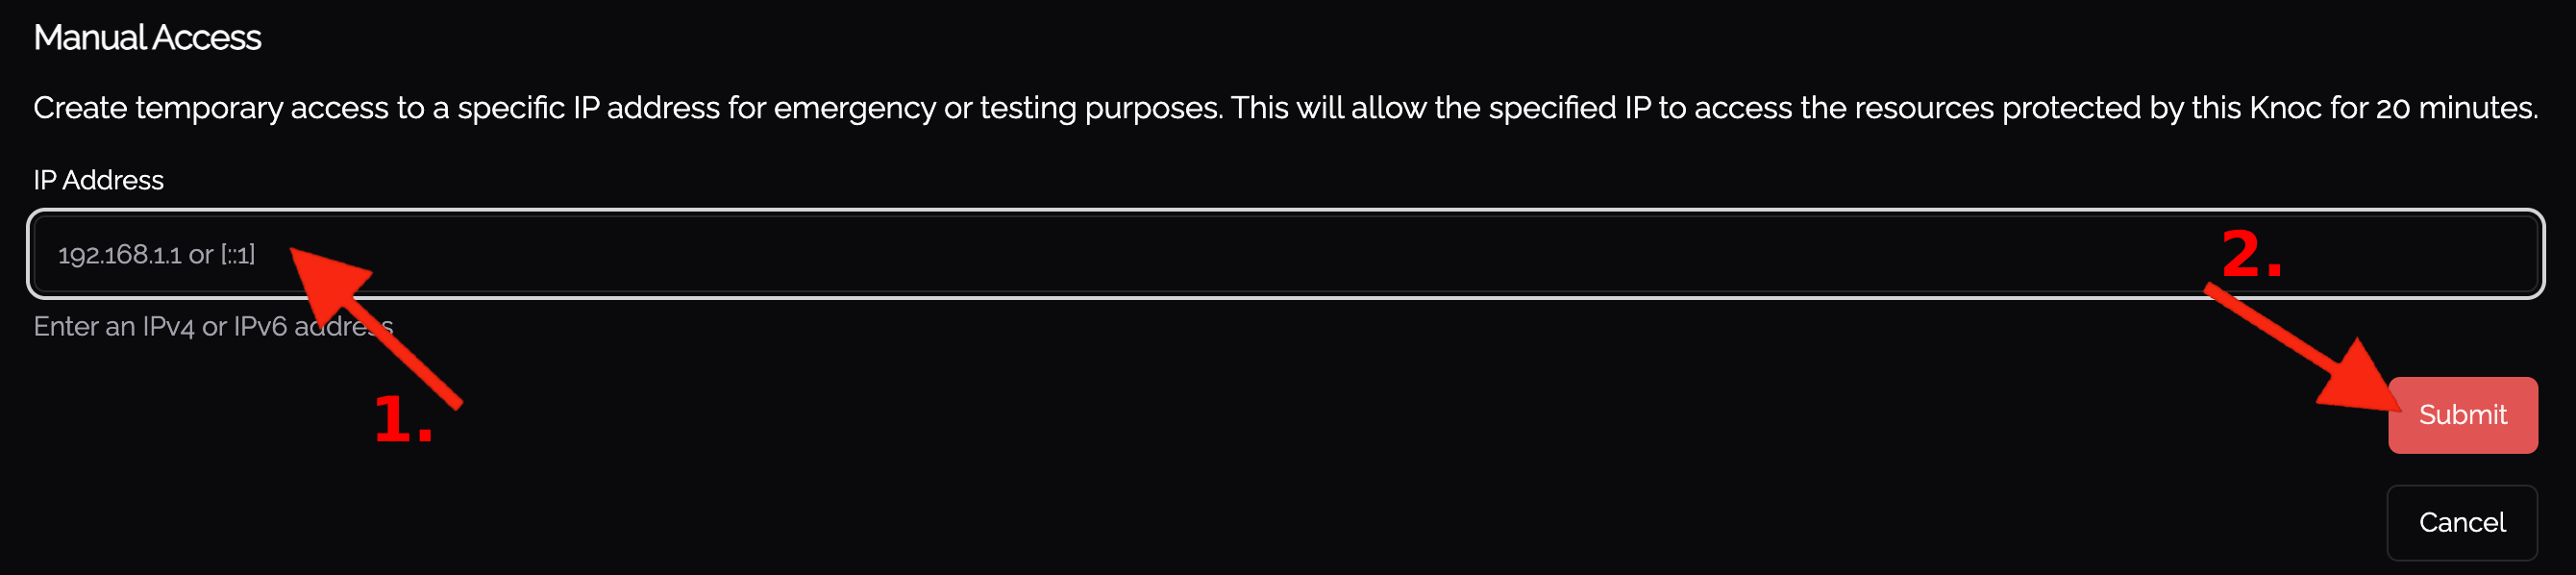Screen dimensions: 2576x575
Task: Click the placeholder text 192.168.1.1 or [::1]
Action: [x=156, y=255]
